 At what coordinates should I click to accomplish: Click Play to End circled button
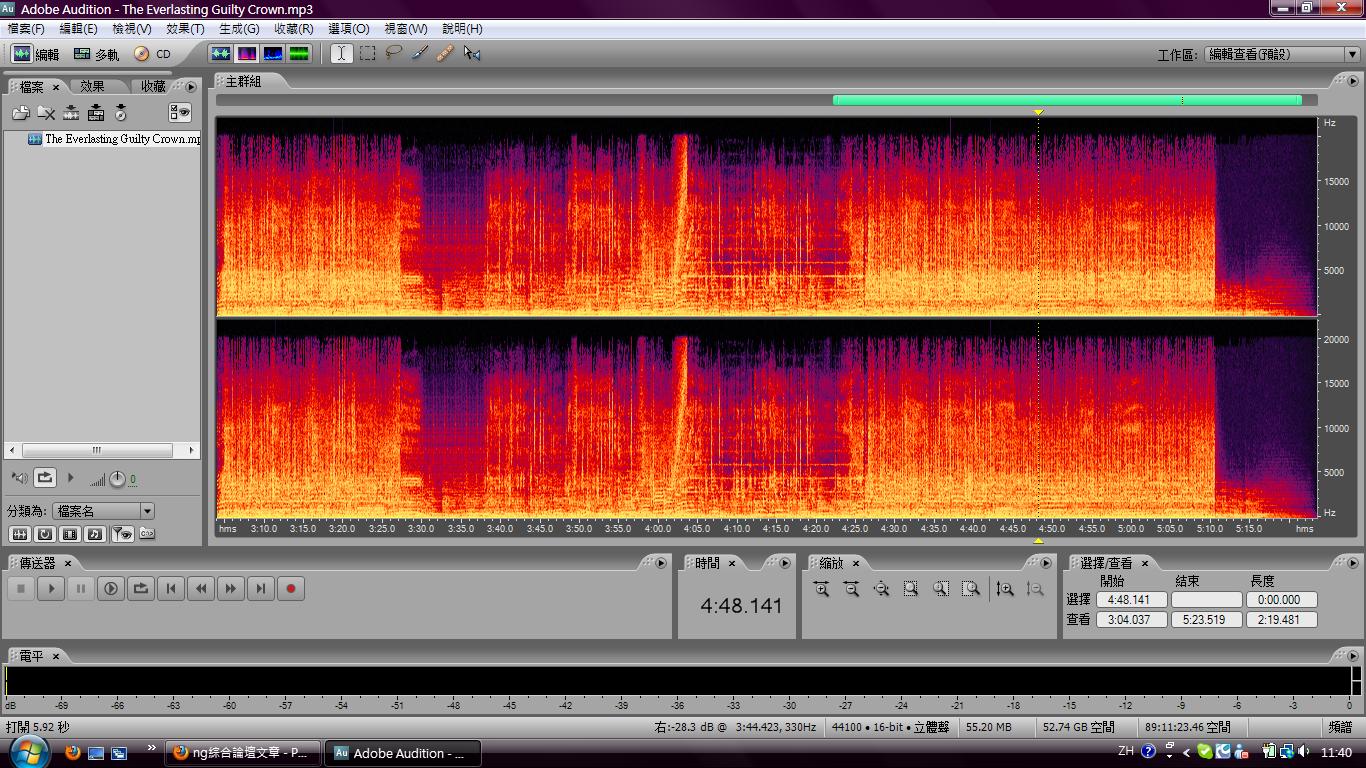pos(111,589)
